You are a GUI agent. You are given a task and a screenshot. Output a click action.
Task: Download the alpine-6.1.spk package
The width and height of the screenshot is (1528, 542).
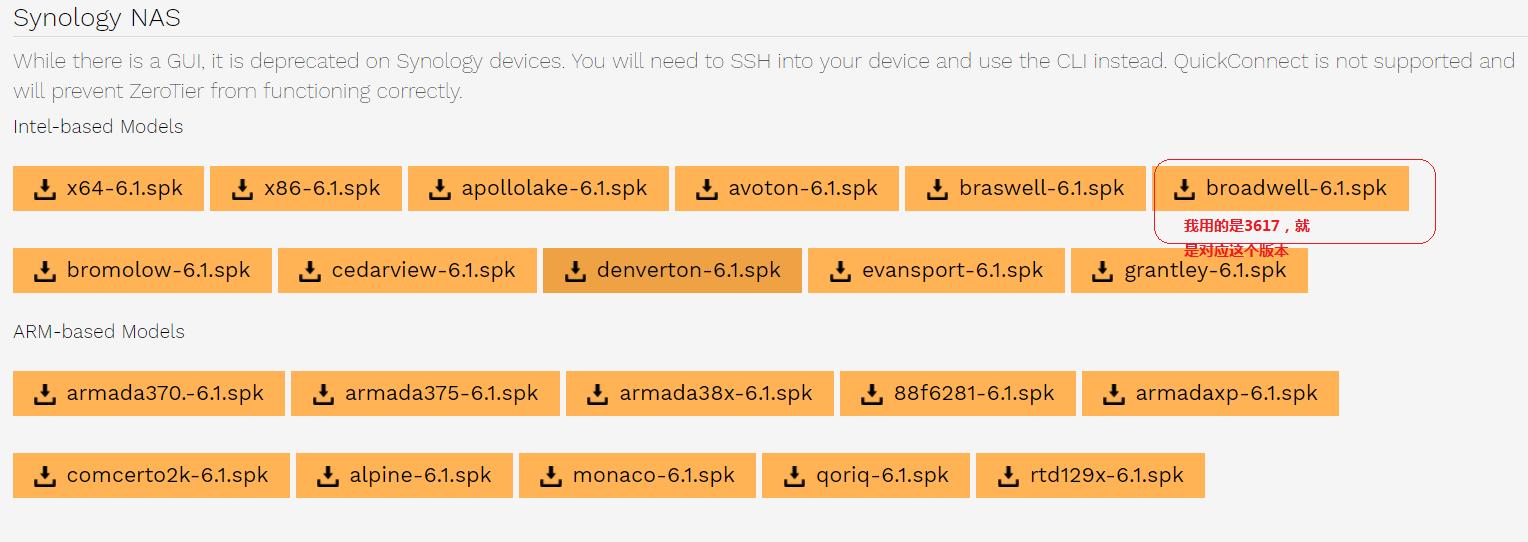404,475
